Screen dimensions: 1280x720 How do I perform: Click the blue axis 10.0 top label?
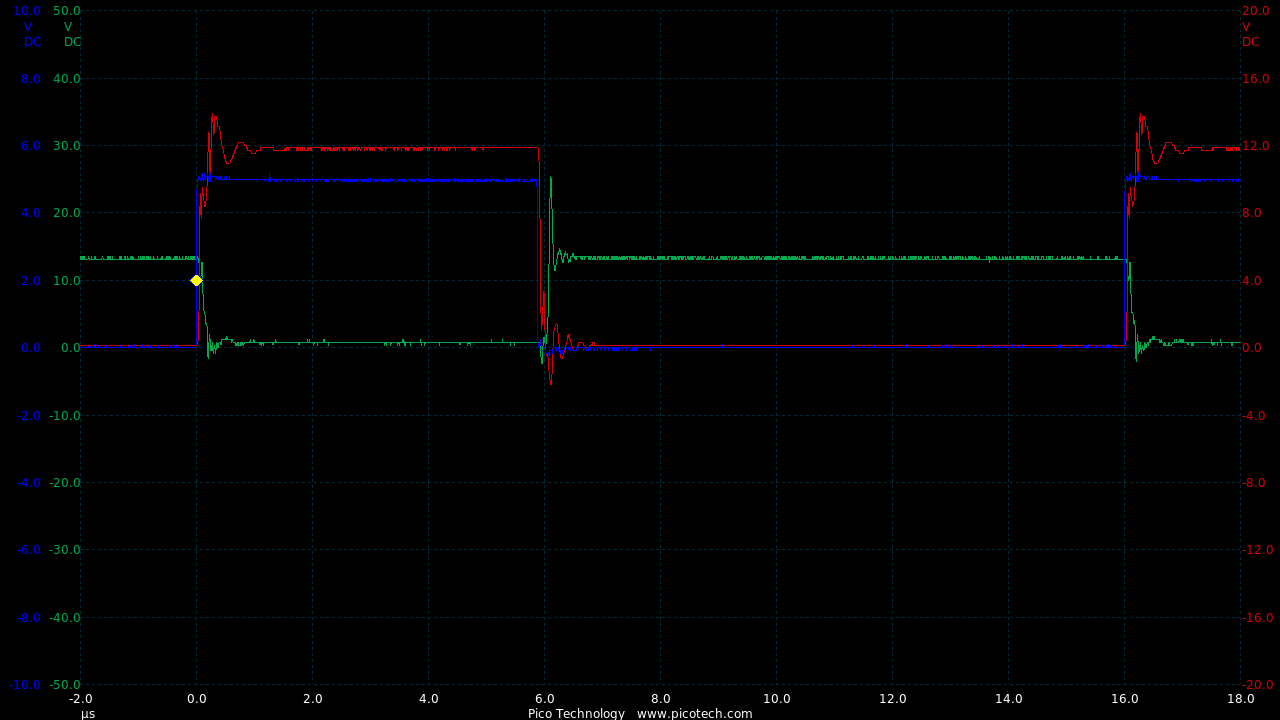tap(27, 11)
